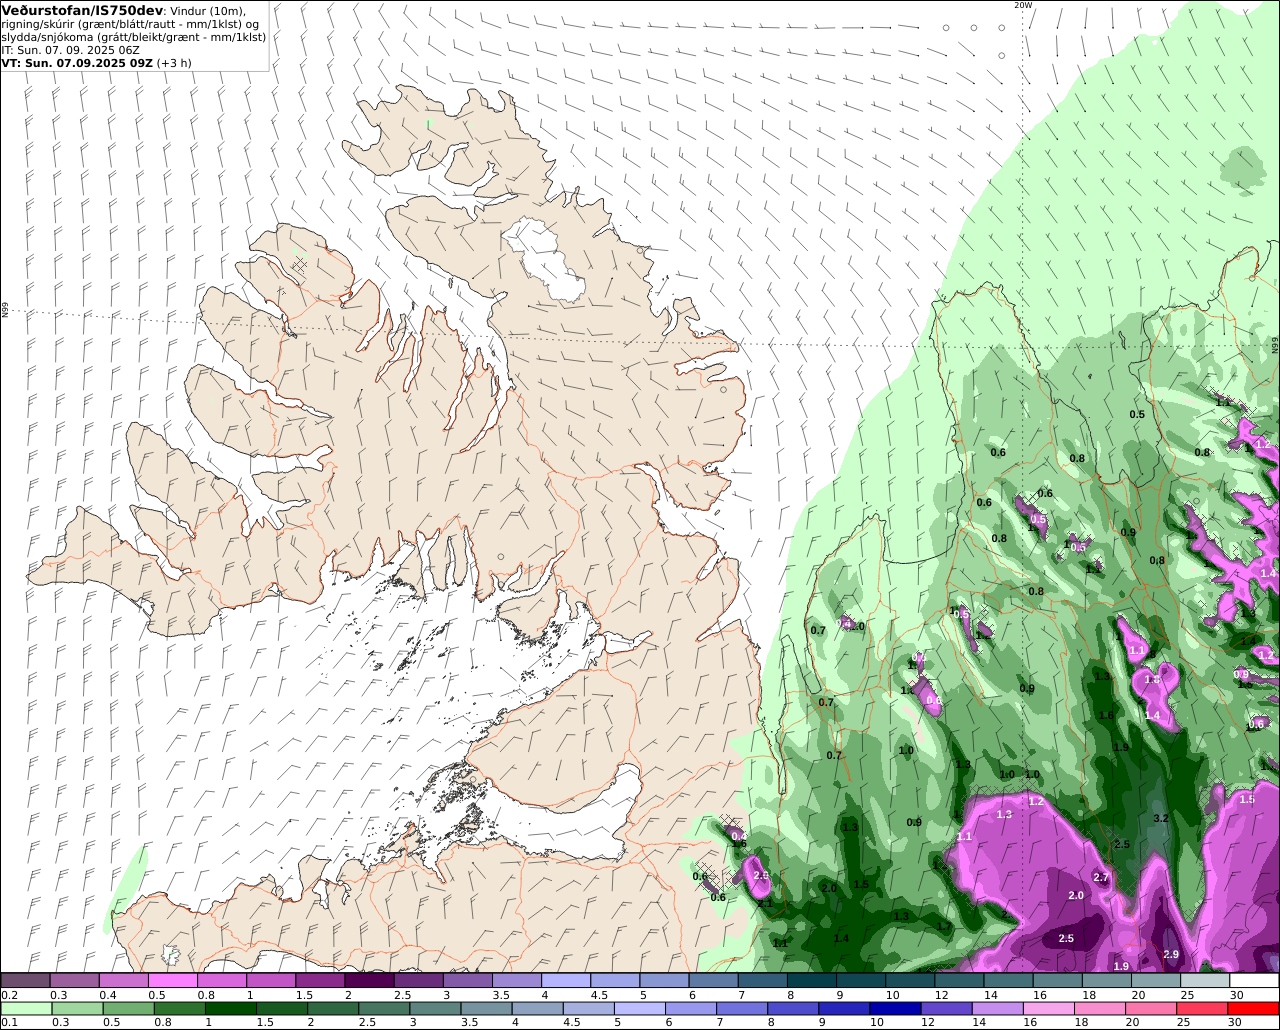The width and height of the screenshot is (1280, 1030).
Task: Pick the light violet rain swatch labeled 14
Action: coord(998,1009)
